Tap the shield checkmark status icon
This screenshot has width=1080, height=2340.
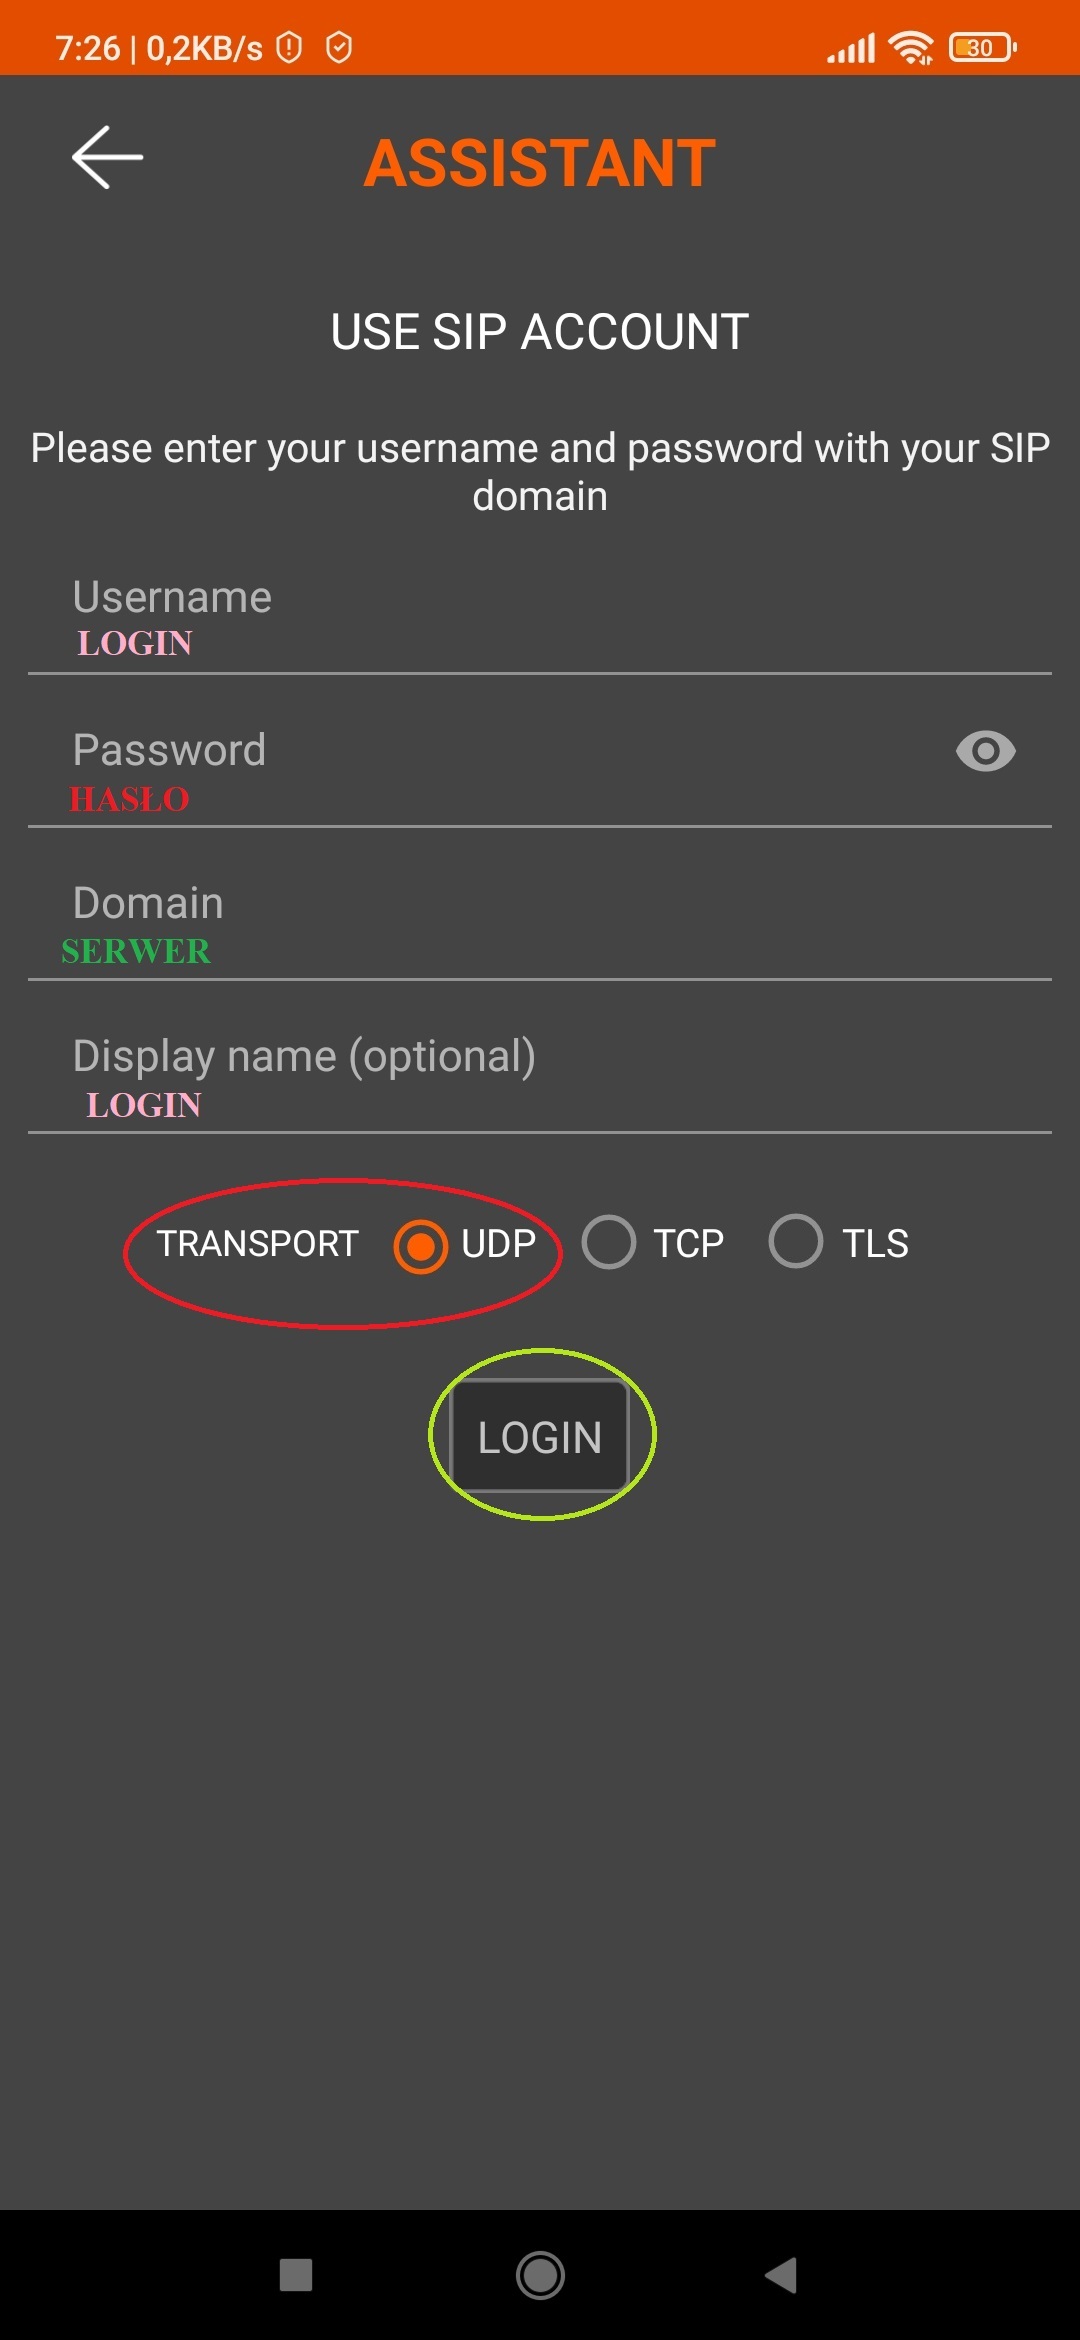[339, 47]
